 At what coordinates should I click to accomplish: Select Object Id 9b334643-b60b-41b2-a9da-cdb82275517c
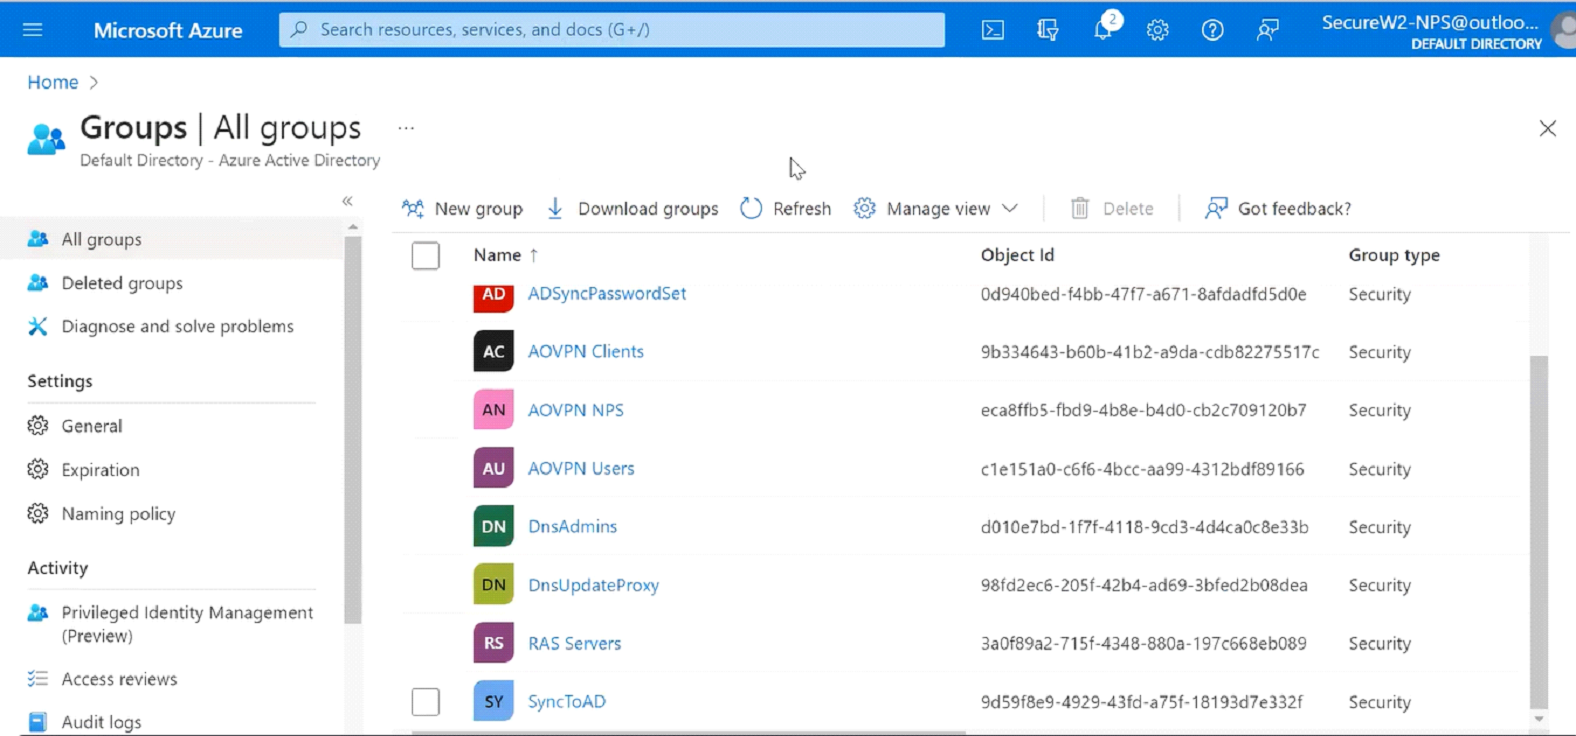1150,352
